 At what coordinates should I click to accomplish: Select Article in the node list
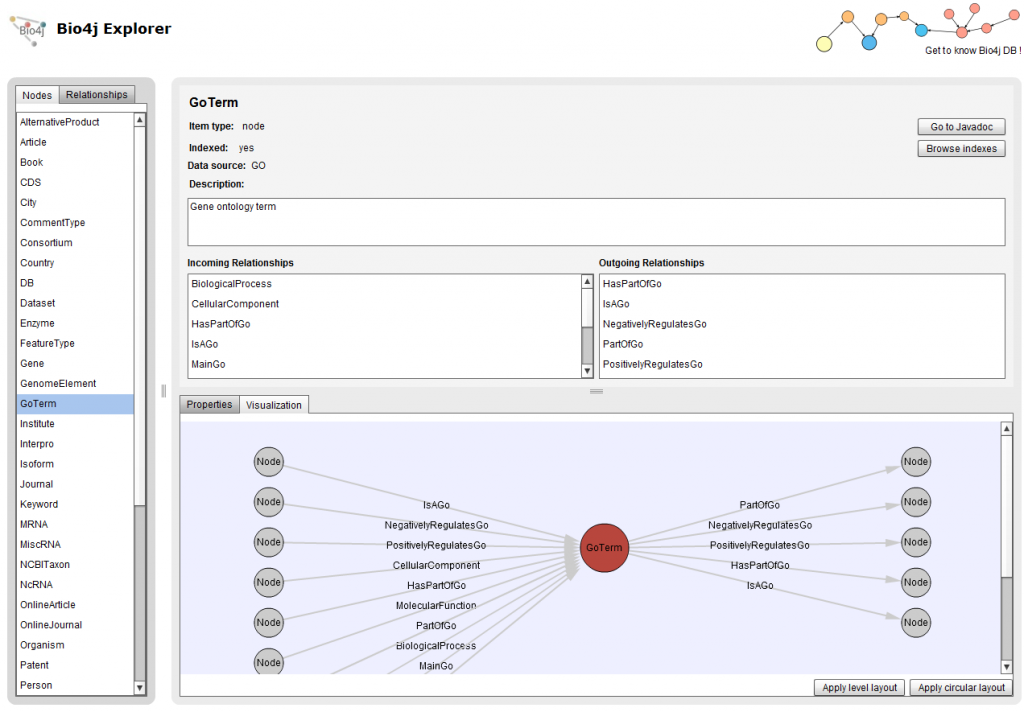(x=75, y=142)
